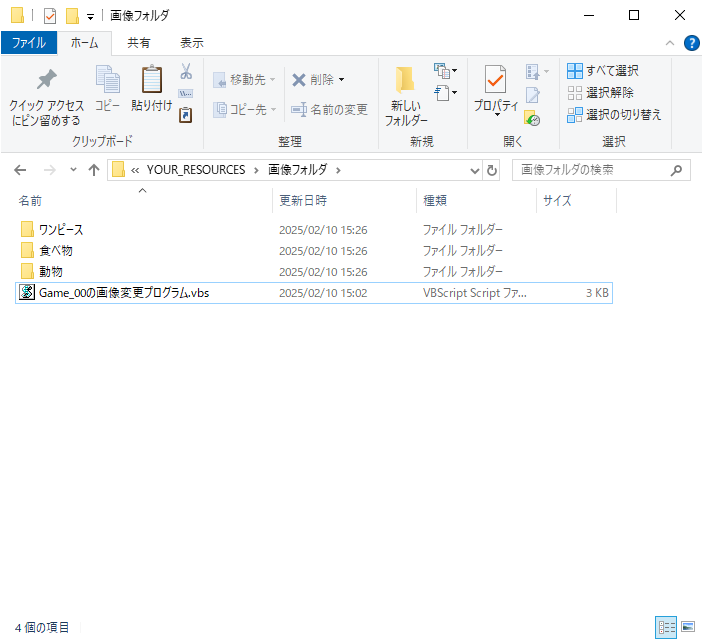Expand the 削除 dropdown arrow
702x639 pixels.
[x=342, y=80]
